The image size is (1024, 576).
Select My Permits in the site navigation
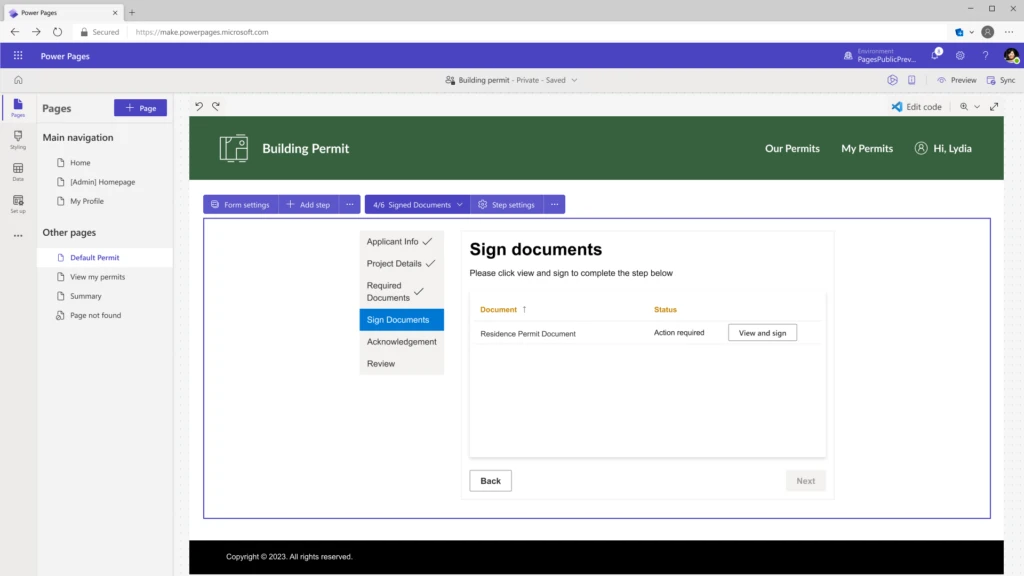pos(866,148)
